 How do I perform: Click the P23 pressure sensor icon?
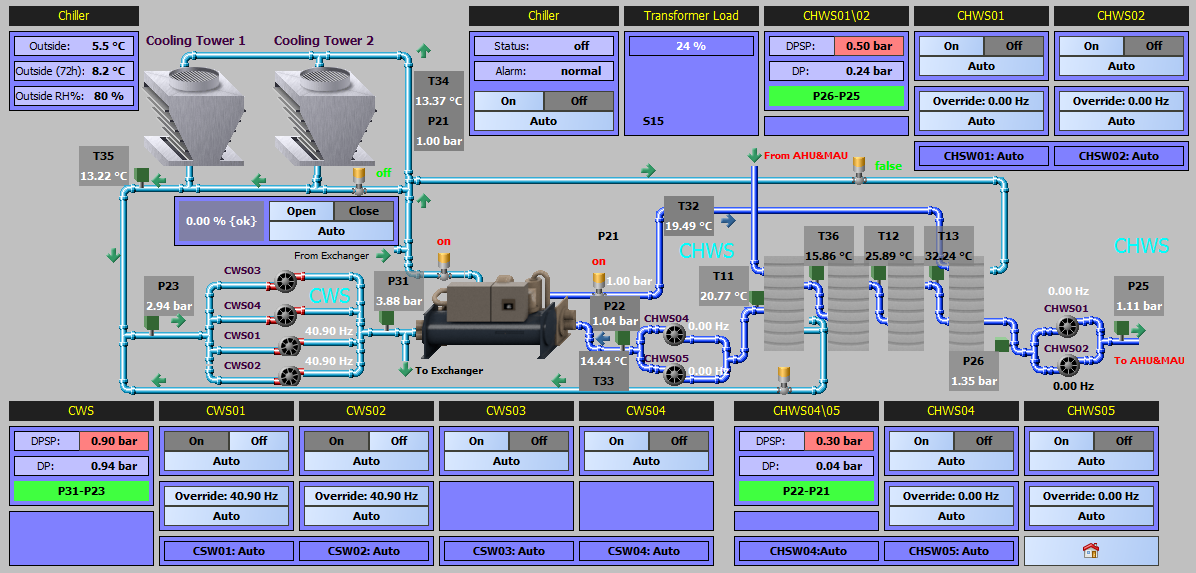point(152,324)
